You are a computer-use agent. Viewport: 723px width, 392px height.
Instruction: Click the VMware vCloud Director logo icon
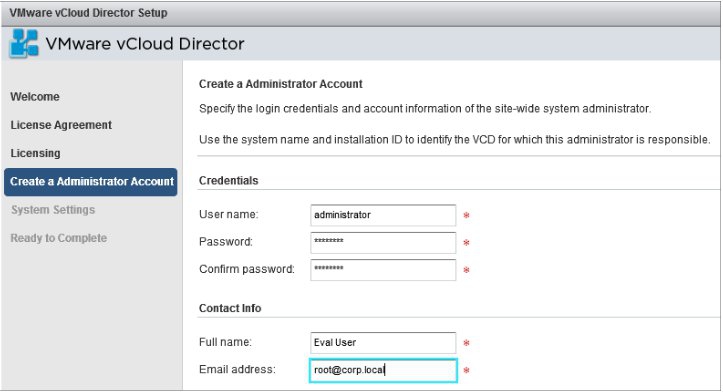pyautogui.click(x=24, y=43)
